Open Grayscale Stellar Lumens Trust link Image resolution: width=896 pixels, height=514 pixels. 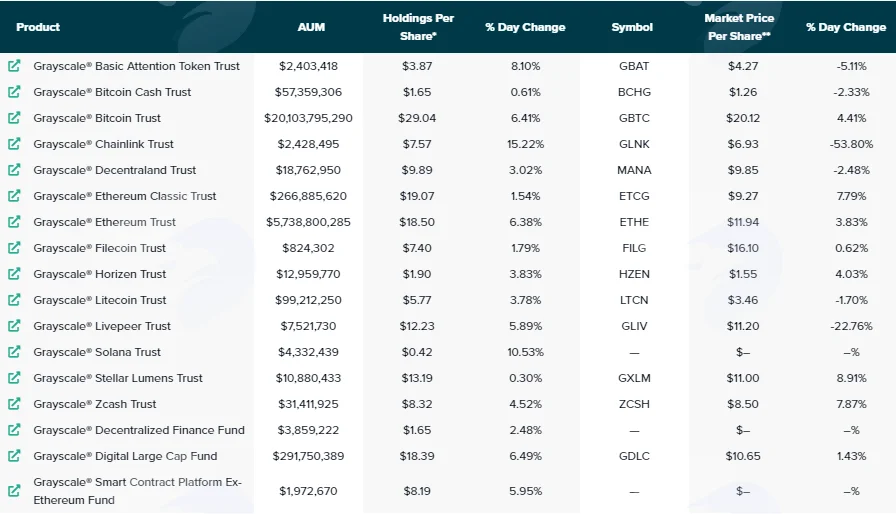[x=118, y=378]
